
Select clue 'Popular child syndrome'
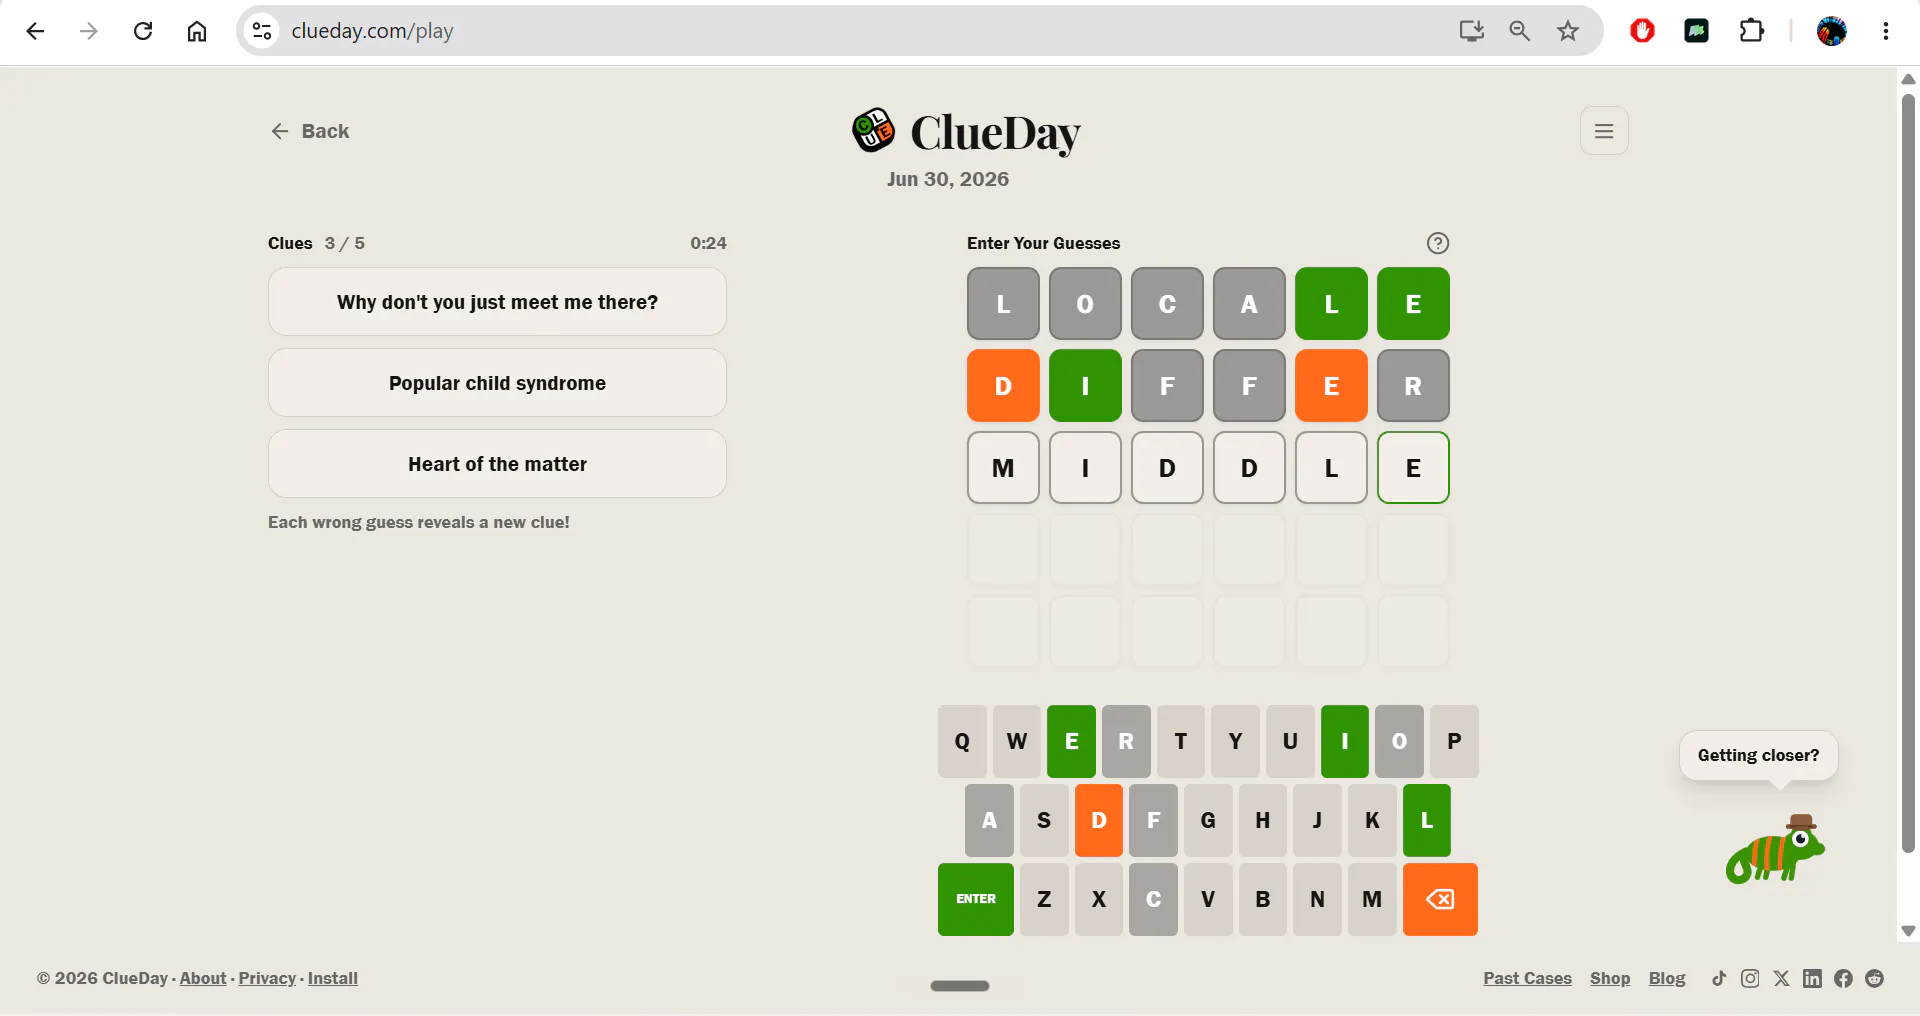pyautogui.click(x=497, y=383)
